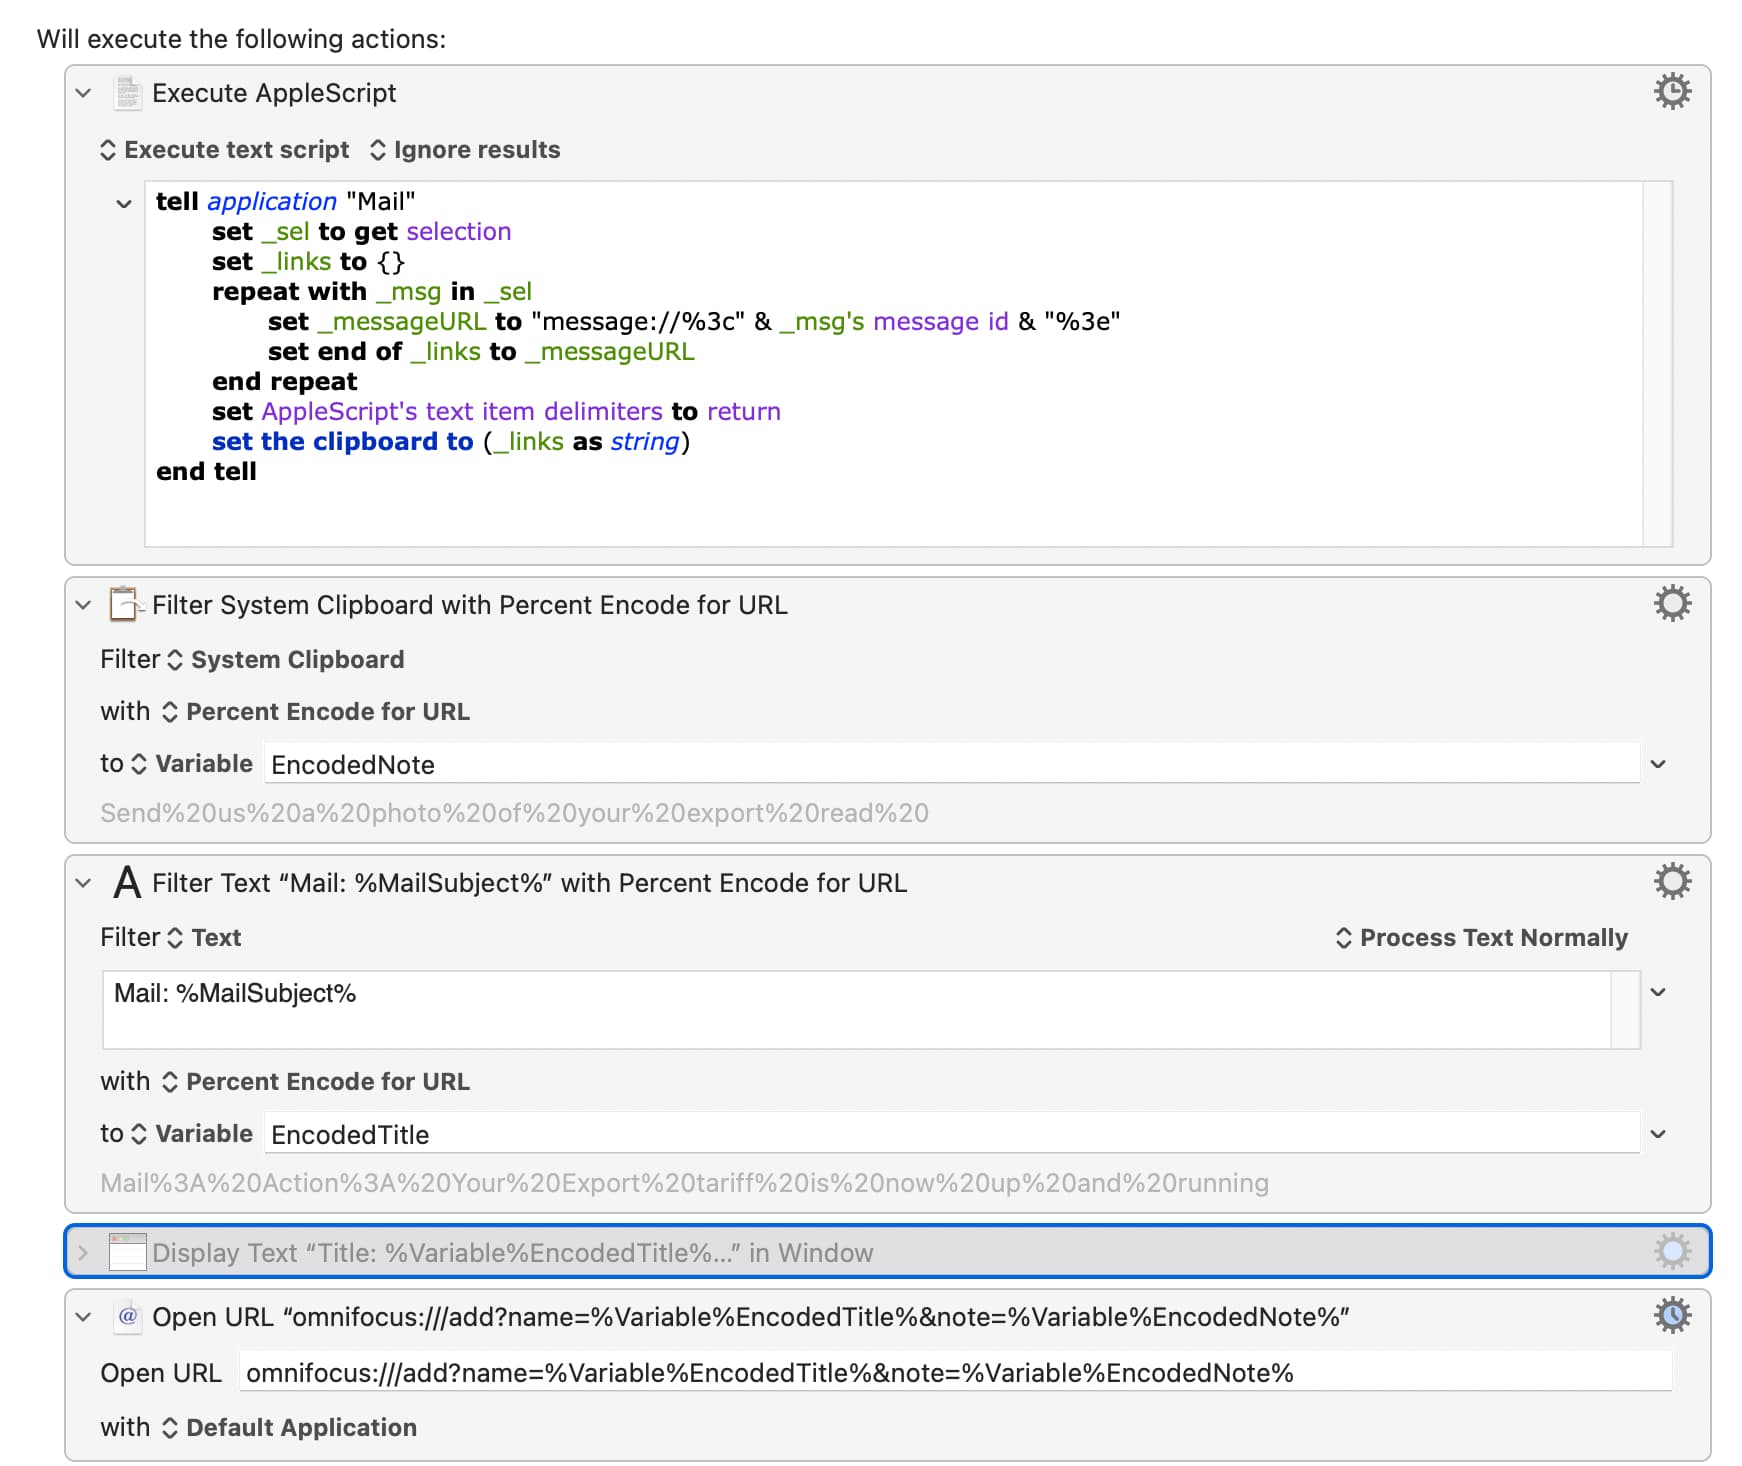Image resolution: width=1742 pixels, height=1466 pixels.
Task: Click the letter A icon of Filter Text
Action: click(x=127, y=882)
